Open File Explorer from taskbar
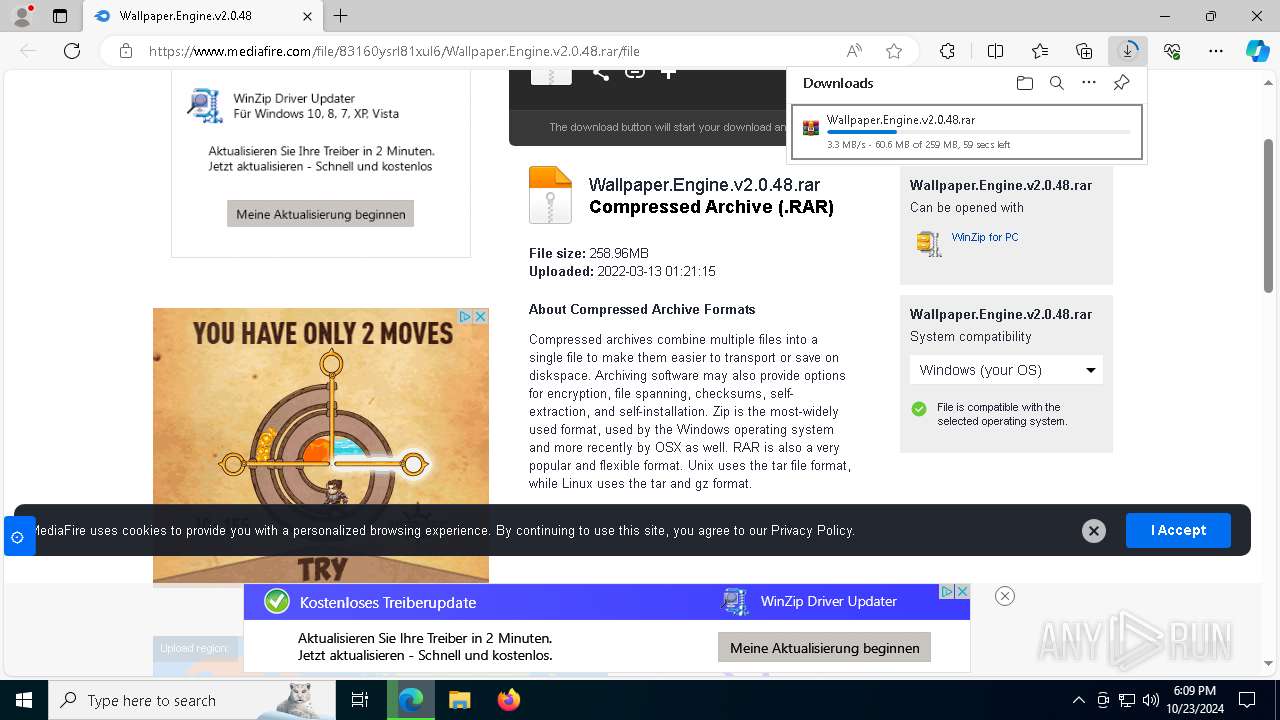This screenshot has width=1280, height=720. tap(459, 700)
